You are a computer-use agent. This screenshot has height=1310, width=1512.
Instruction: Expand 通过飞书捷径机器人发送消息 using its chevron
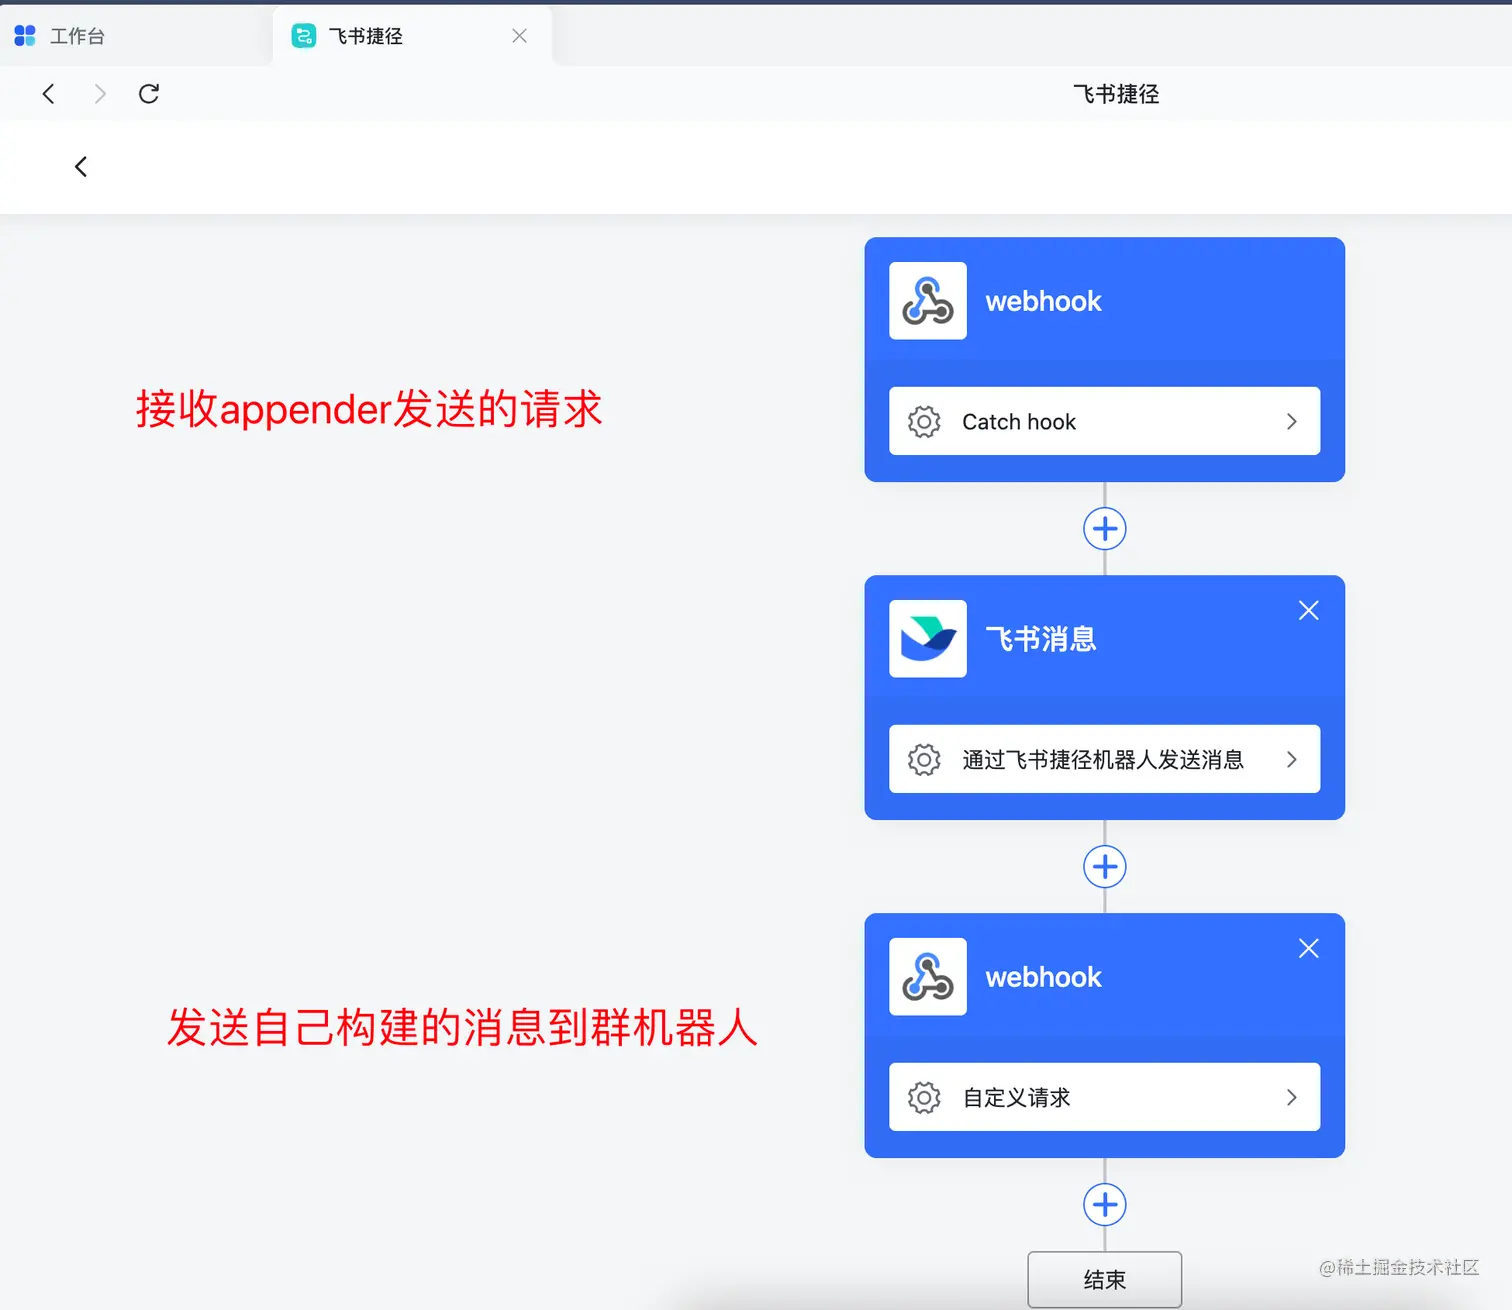coord(1292,760)
